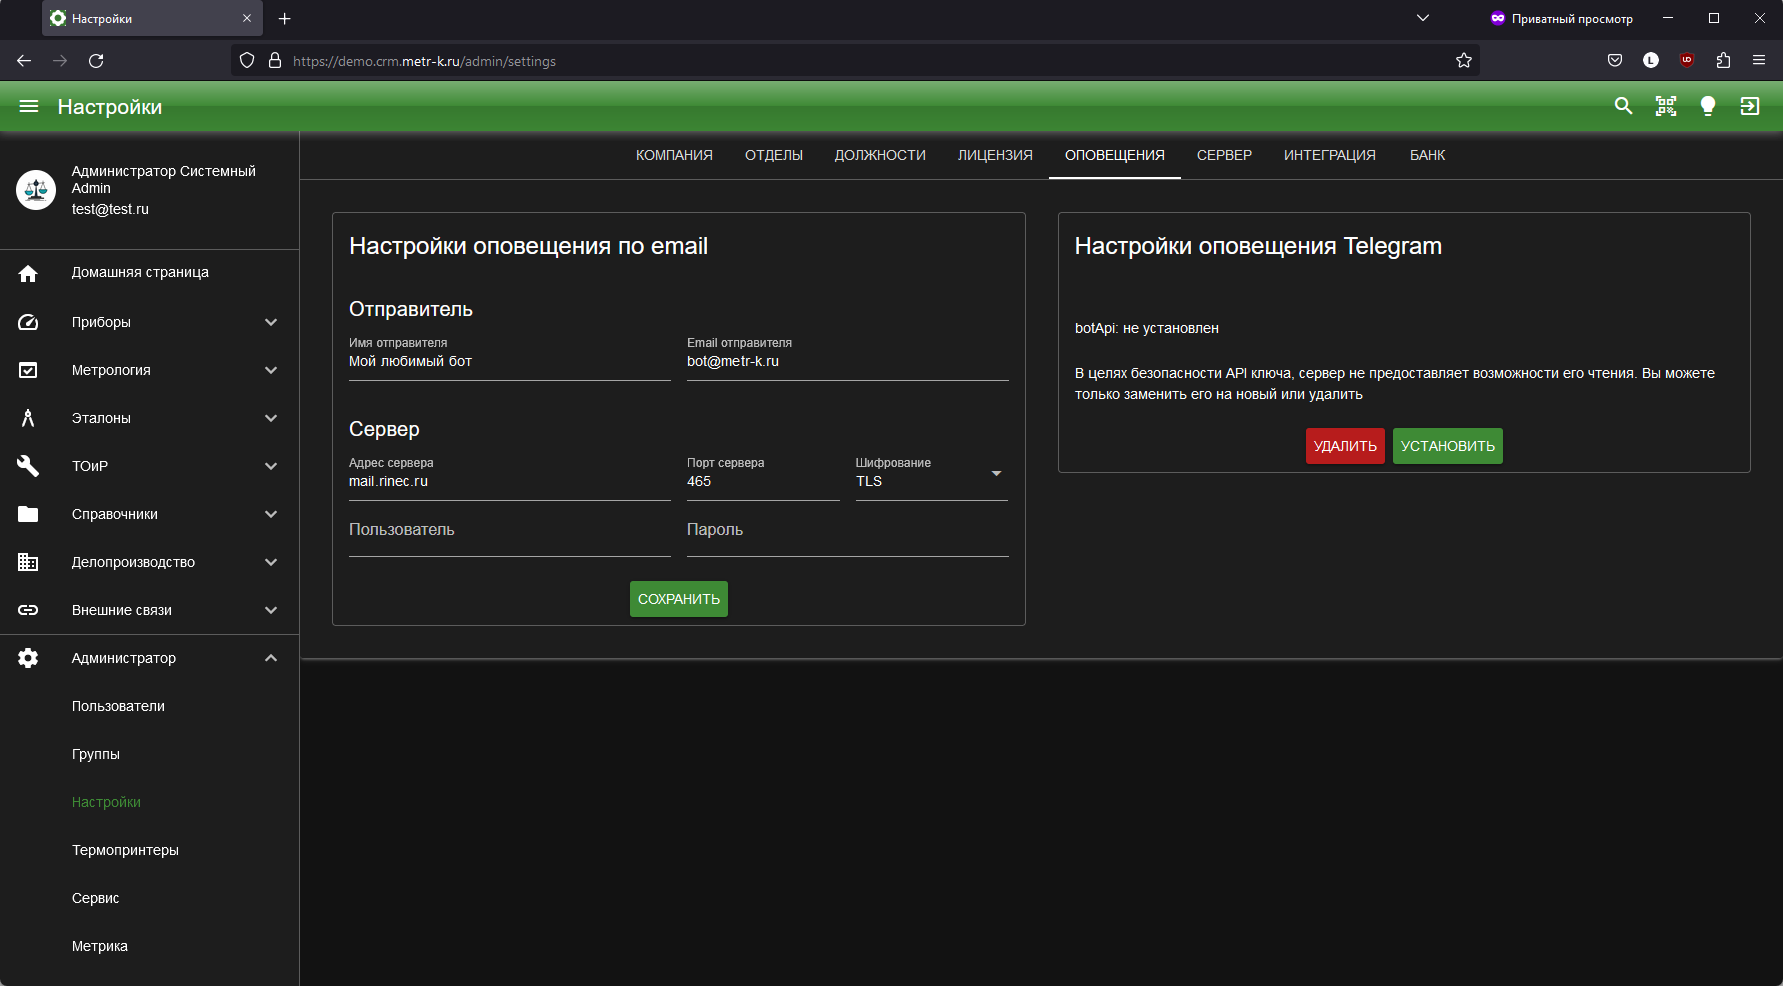1783x986 pixels.
Task: Click the tracking protection shield icon
Action: (247, 61)
